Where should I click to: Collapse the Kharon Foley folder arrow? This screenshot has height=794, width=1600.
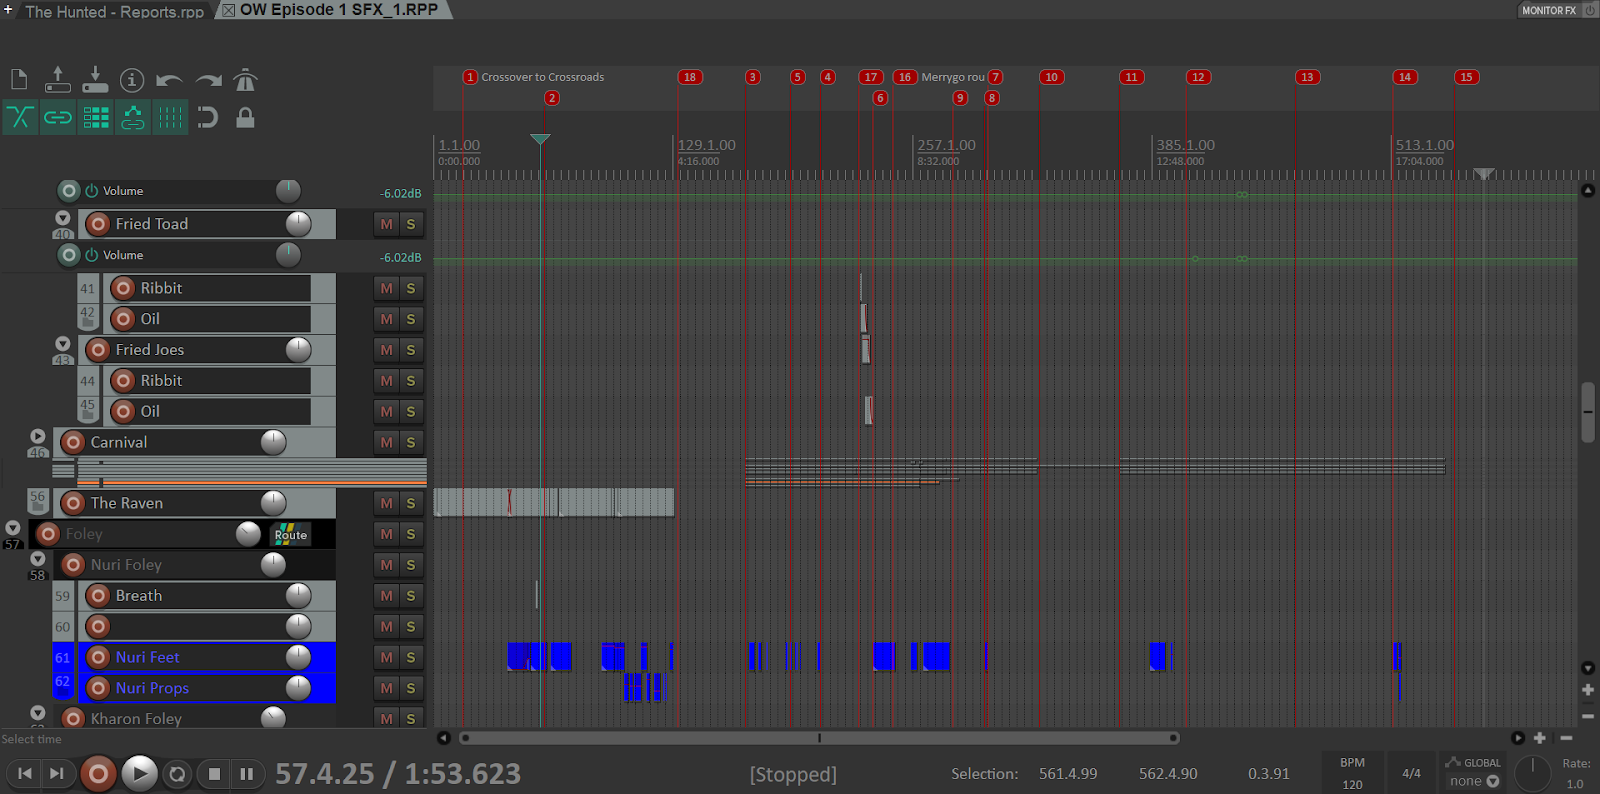pyautogui.click(x=38, y=713)
